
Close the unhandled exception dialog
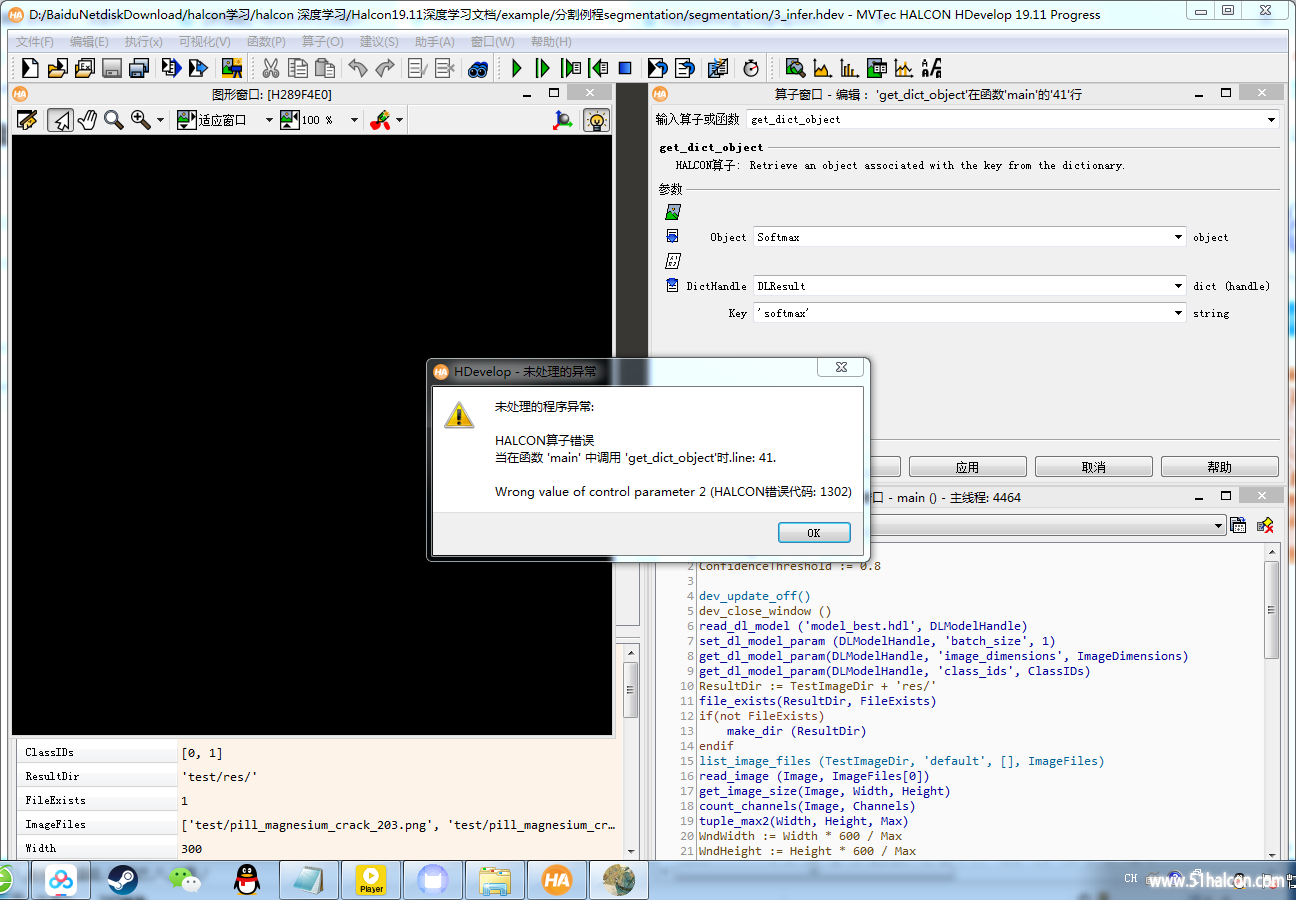(841, 368)
